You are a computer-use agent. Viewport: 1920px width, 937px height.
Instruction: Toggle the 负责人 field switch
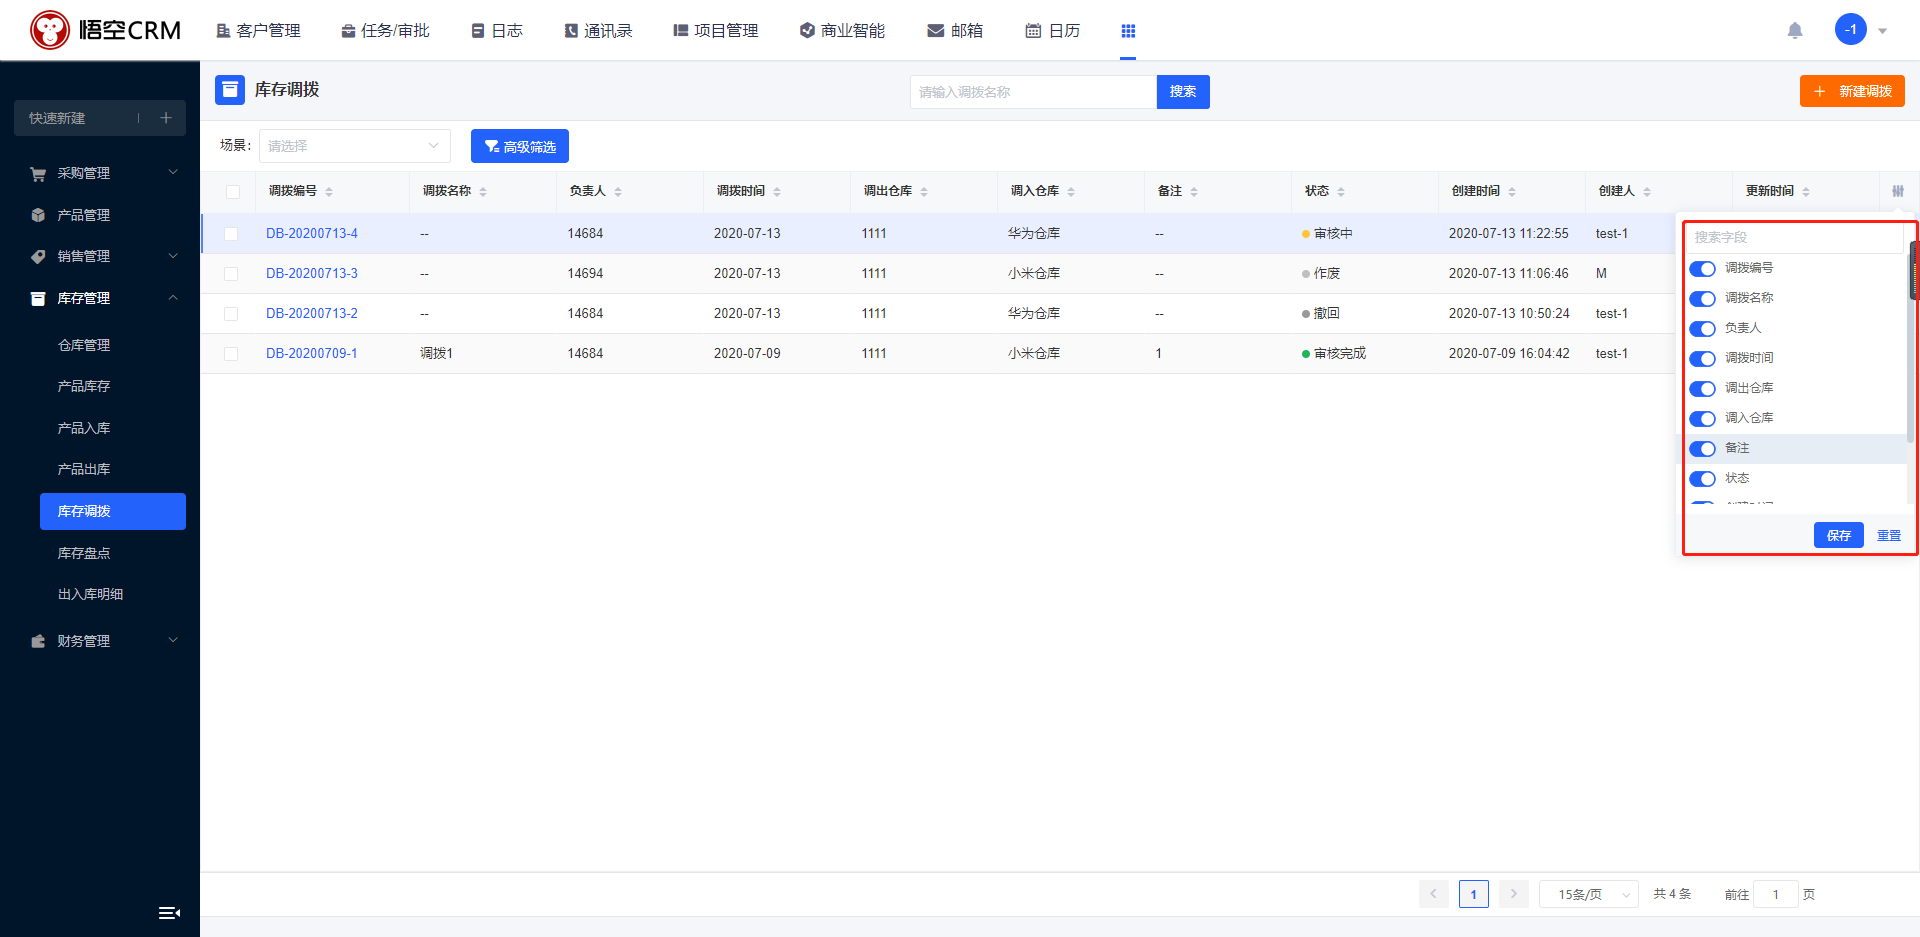click(x=1702, y=328)
